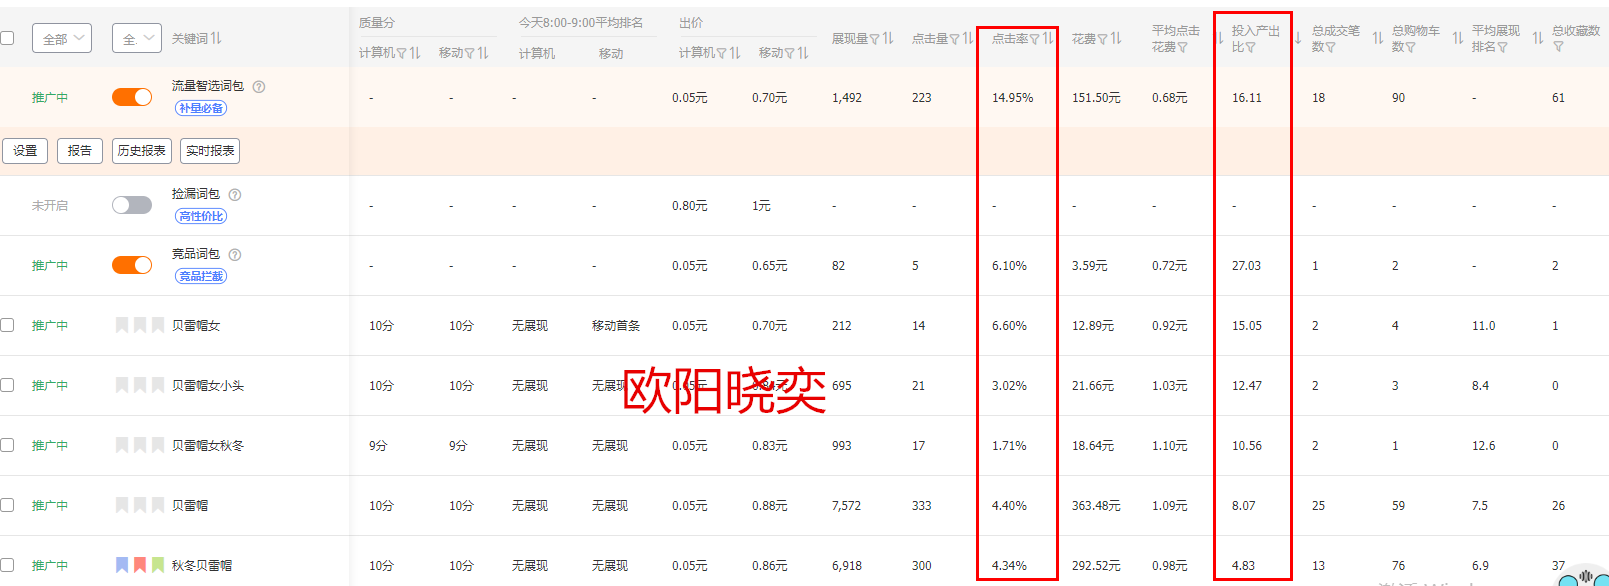Click the 0.70元 mobile bid for 贝雷帽女

[769, 326]
